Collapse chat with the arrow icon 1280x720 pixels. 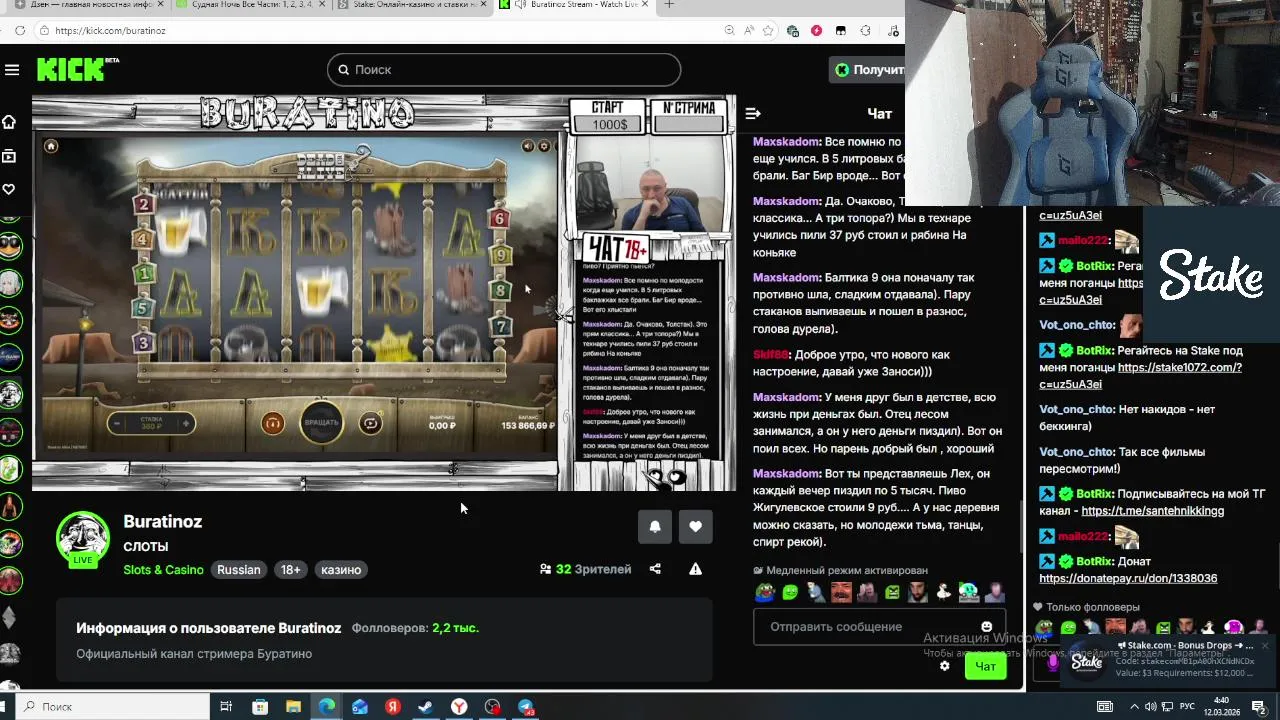pyautogui.click(x=753, y=114)
